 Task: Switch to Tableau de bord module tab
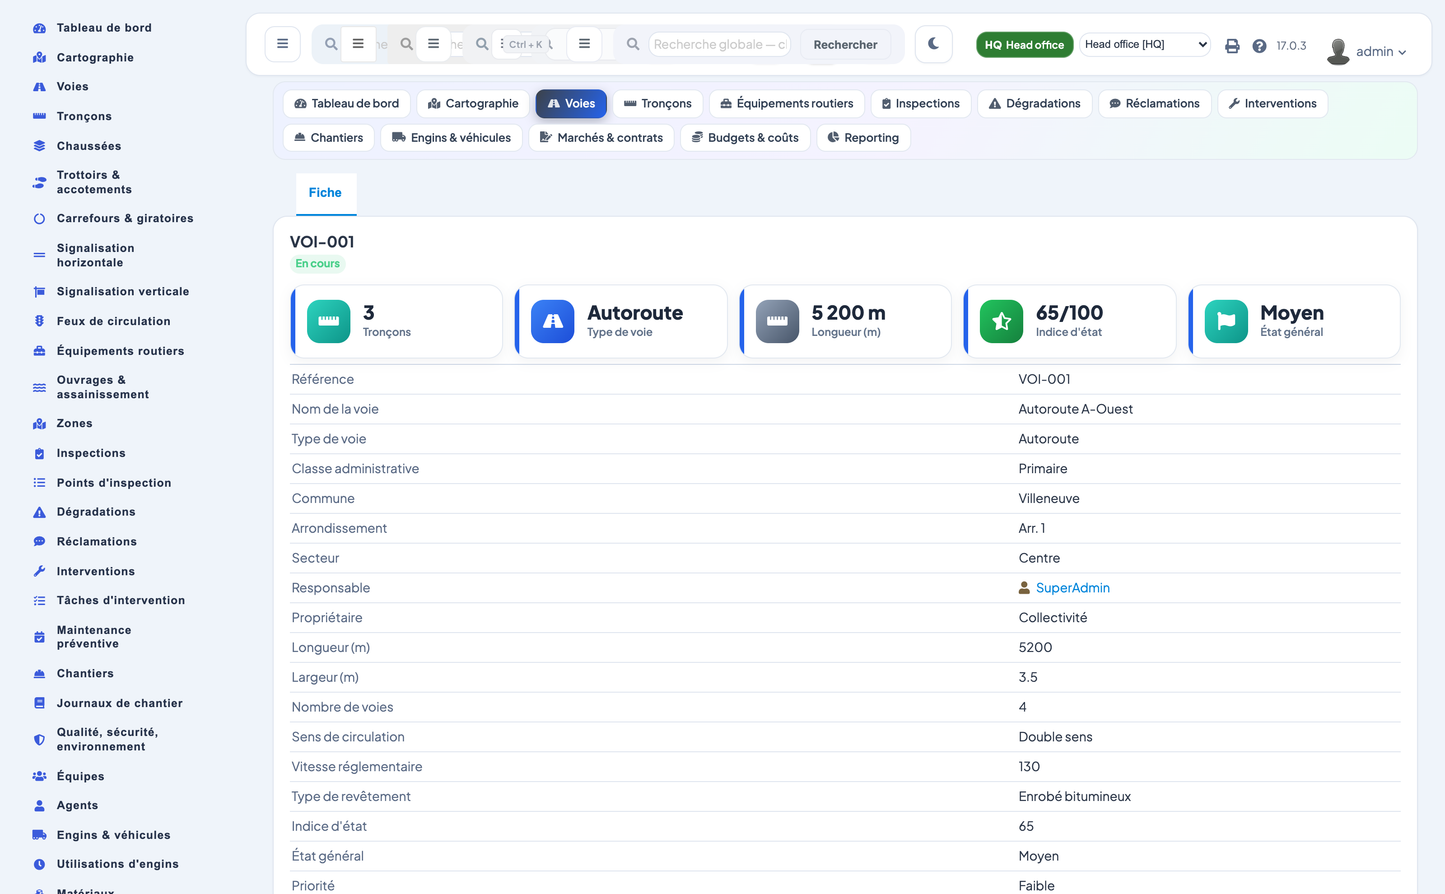click(347, 103)
